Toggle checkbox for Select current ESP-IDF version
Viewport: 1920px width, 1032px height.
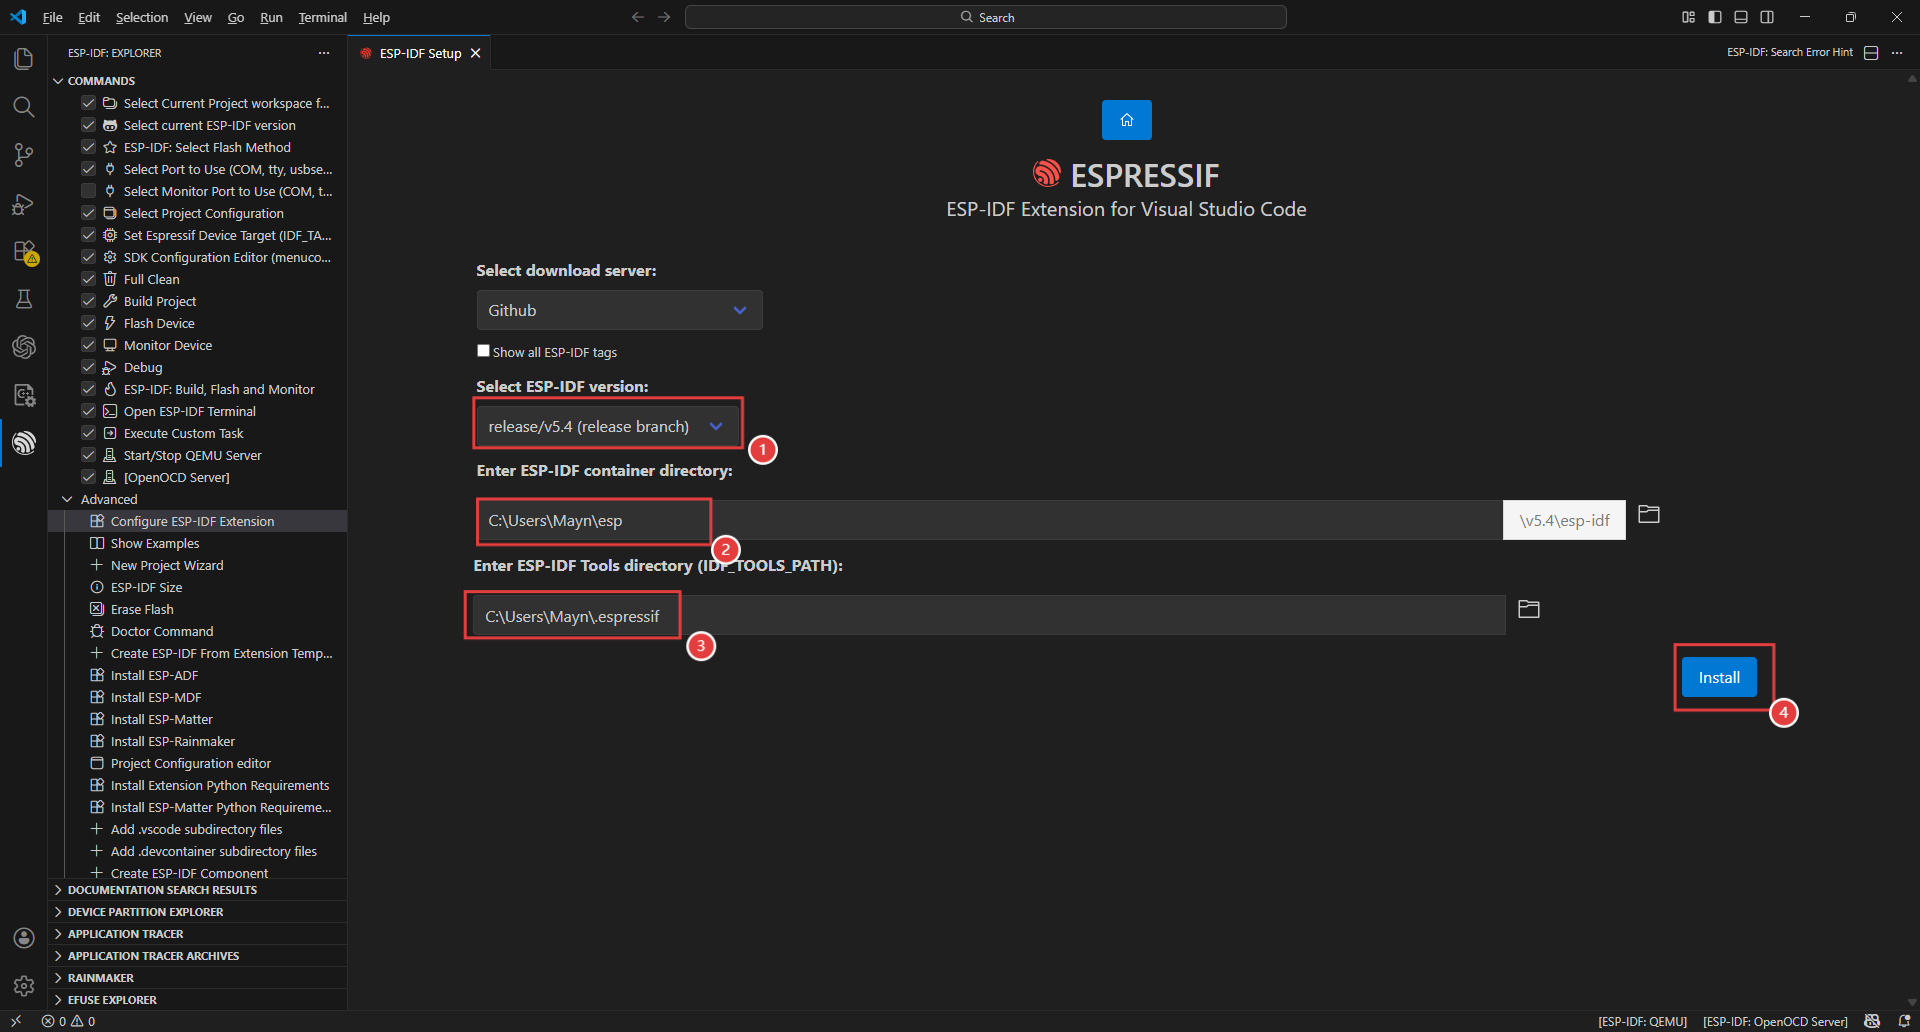88,125
